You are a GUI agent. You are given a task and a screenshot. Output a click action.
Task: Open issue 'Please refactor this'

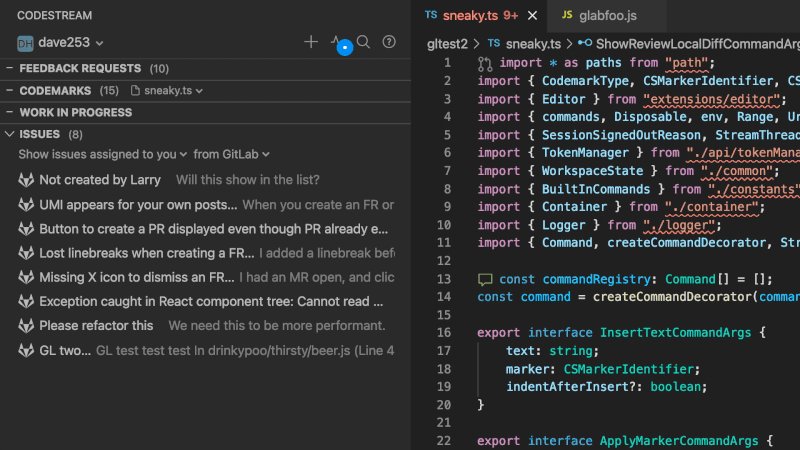tap(206, 326)
